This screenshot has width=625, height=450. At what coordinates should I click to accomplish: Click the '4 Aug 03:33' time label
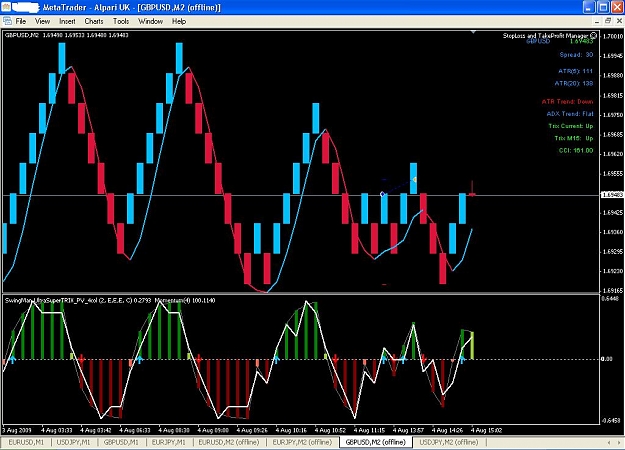[x=57, y=430]
